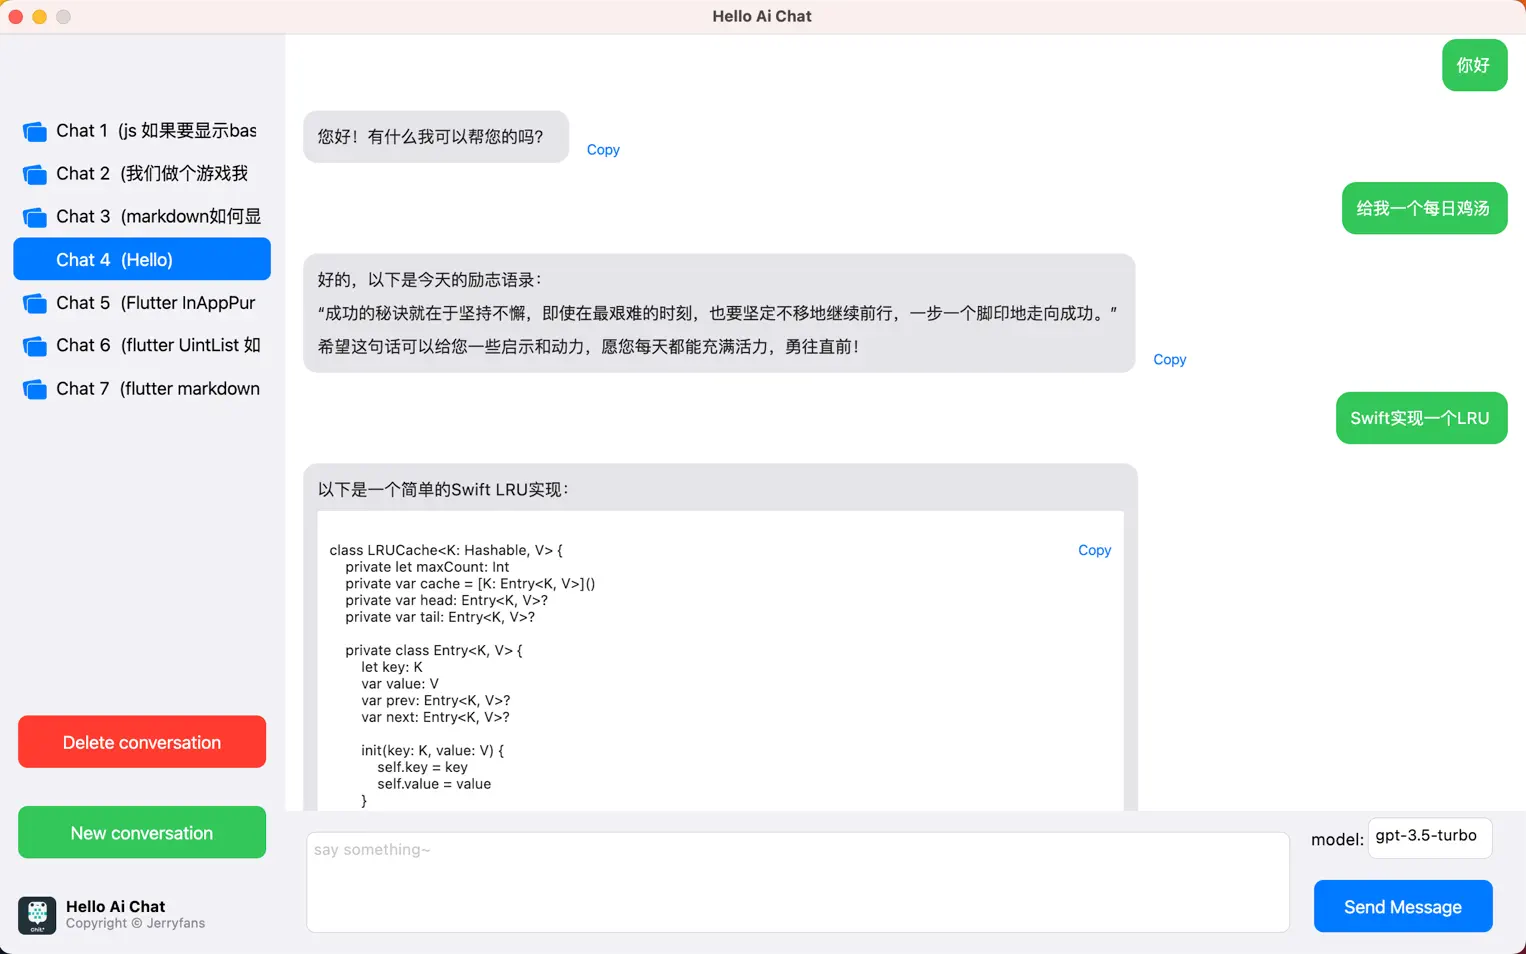This screenshot has height=954, width=1526.
Task: Open the Chat 5 folder icon
Action: click(35, 302)
